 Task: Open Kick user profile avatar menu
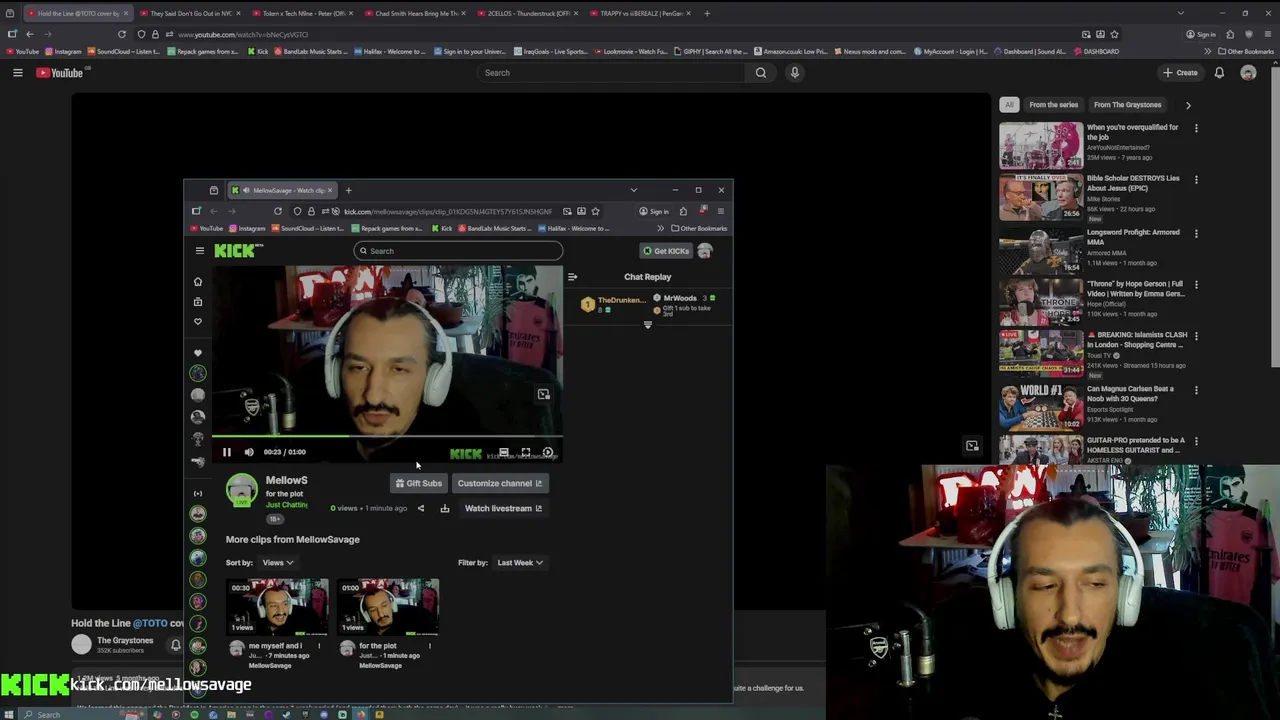click(705, 251)
